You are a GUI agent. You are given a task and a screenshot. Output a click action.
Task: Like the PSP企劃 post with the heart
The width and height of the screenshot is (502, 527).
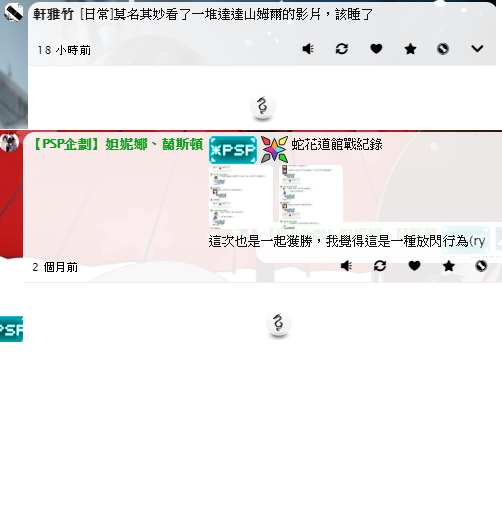414,266
